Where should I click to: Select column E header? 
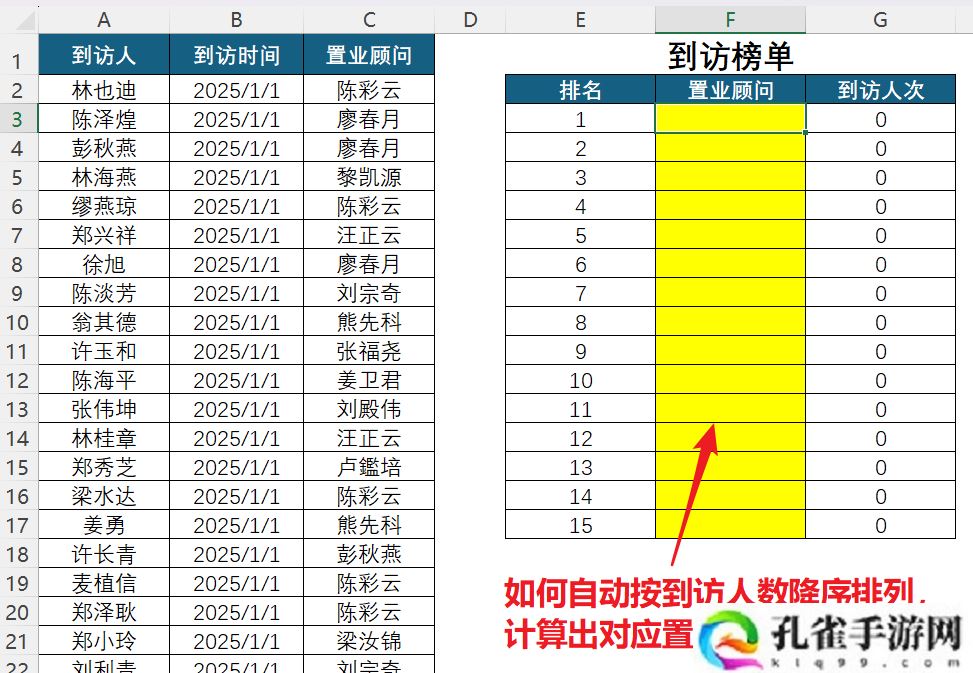click(x=581, y=20)
